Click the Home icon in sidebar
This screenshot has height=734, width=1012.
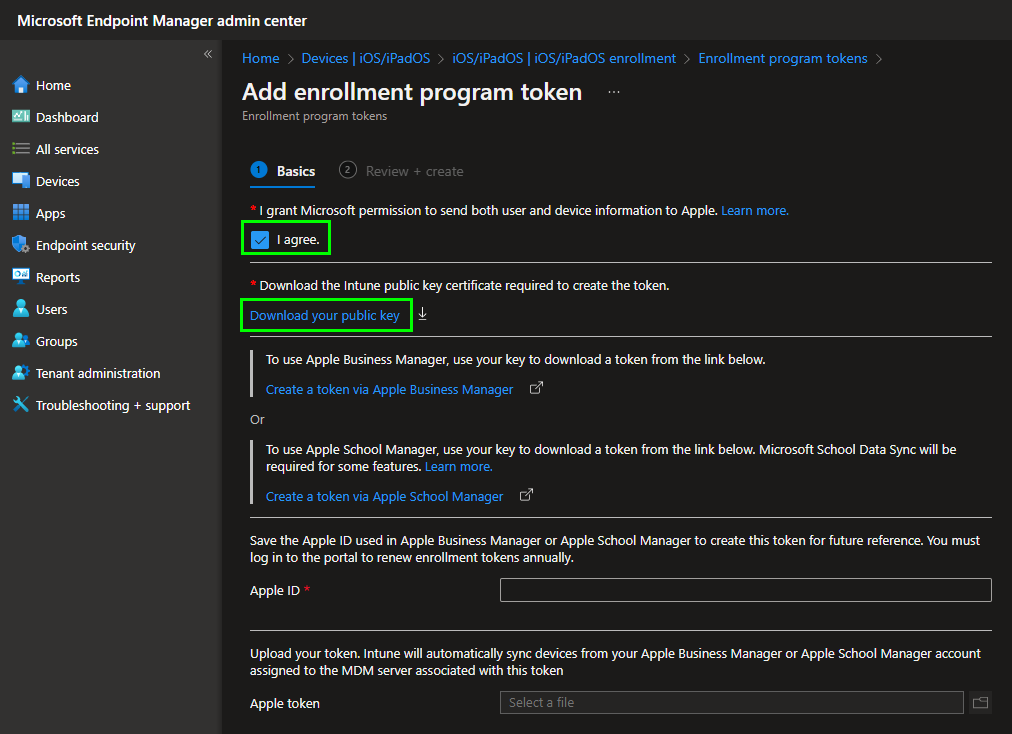click(21, 85)
